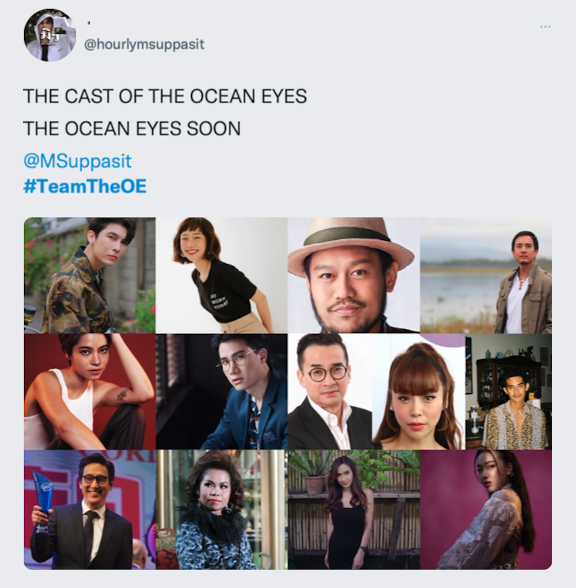View photo of man wearing fedora hat
The width and height of the screenshot is (576, 588).
point(354,275)
